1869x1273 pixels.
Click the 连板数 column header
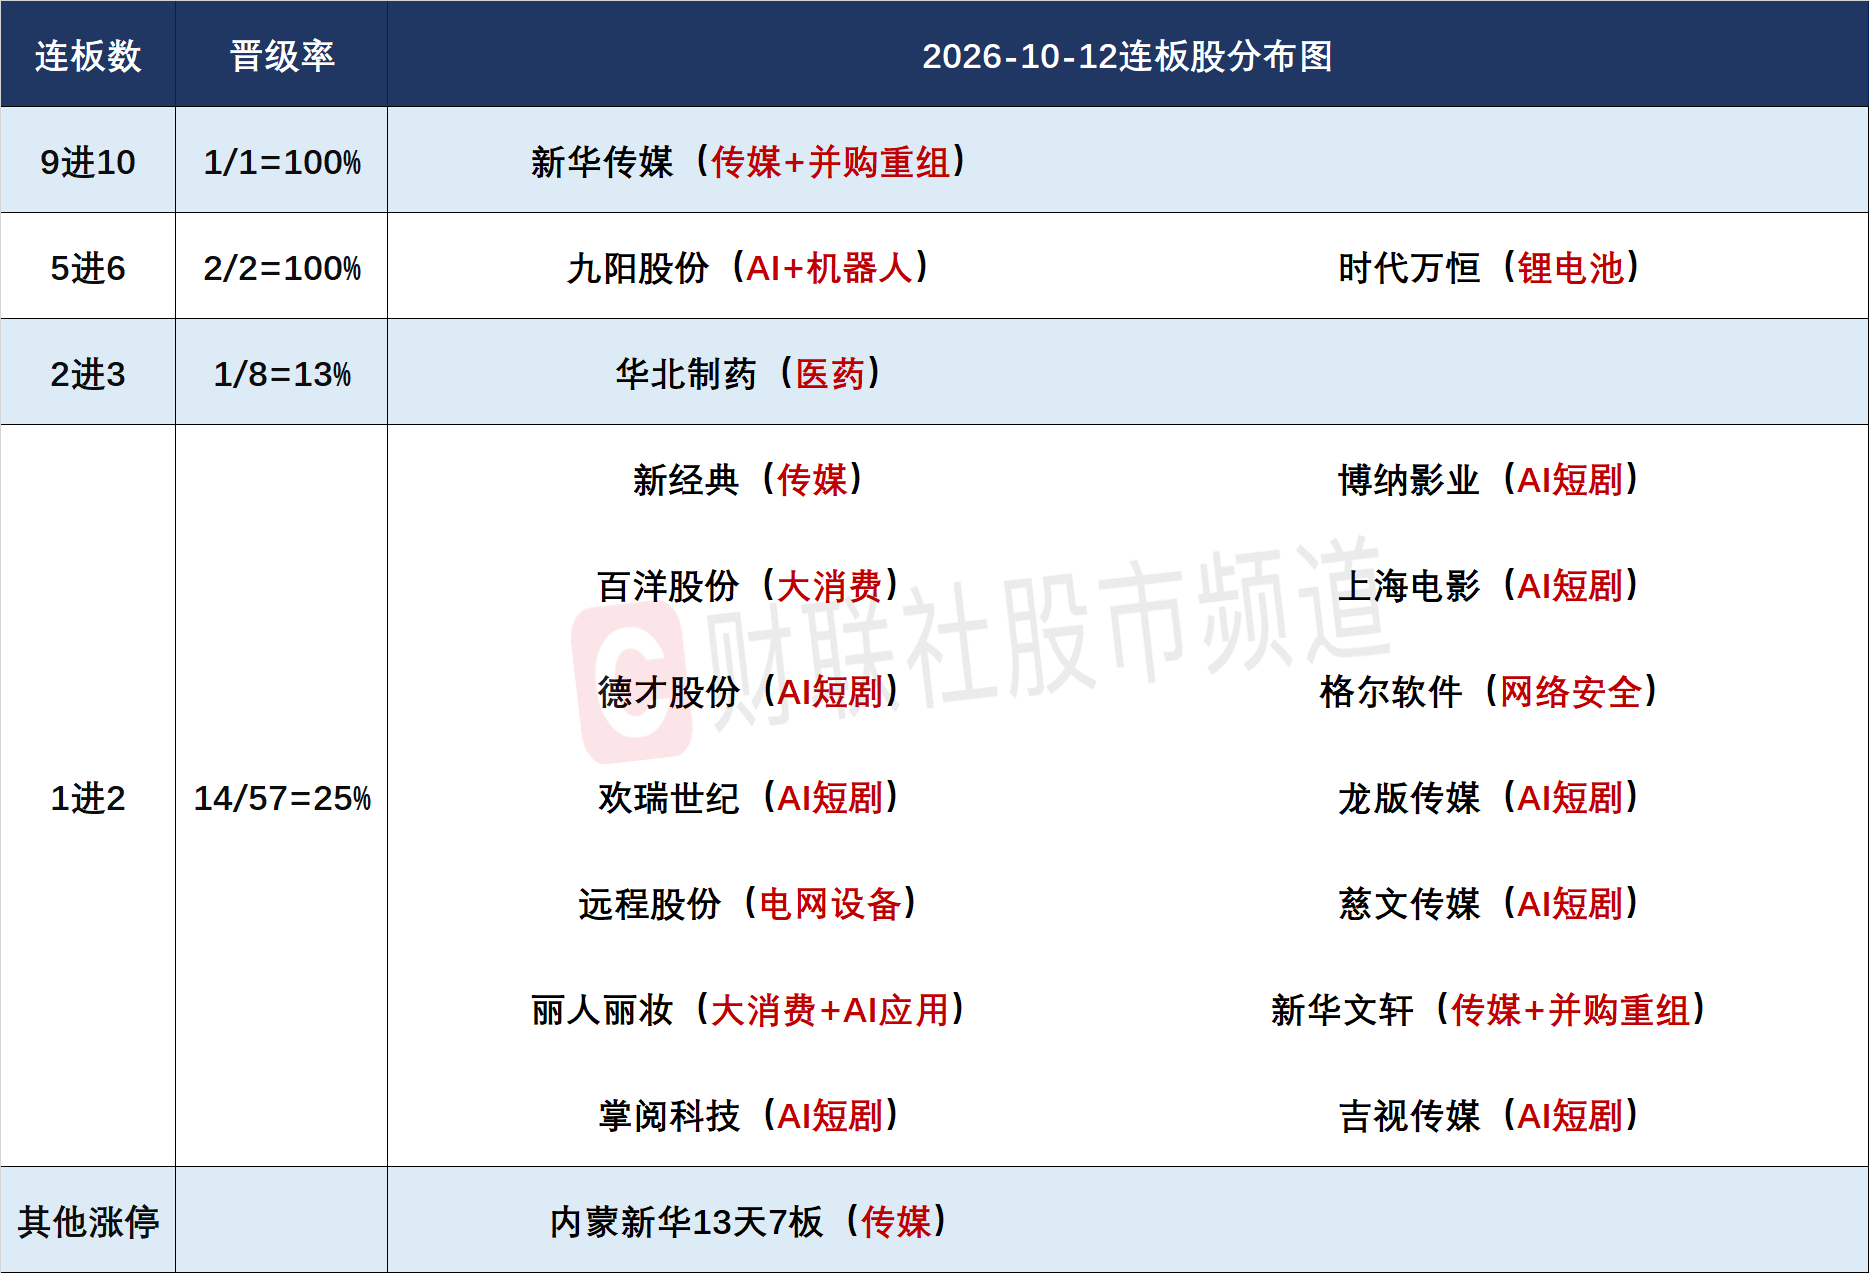88,56
